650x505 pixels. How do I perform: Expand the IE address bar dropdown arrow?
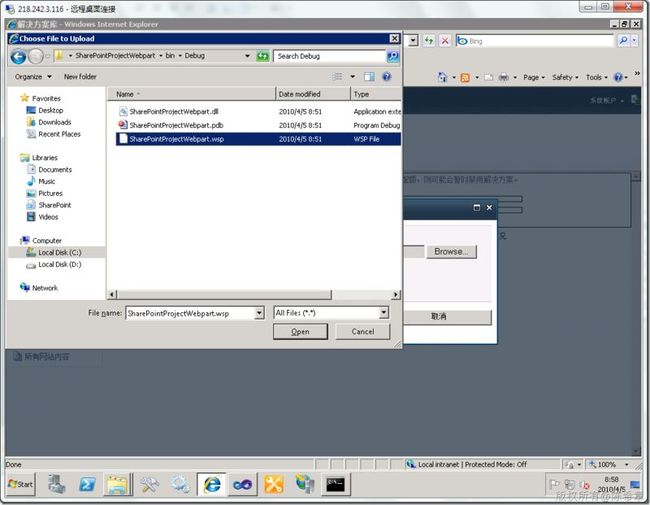(x=413, y=41)
